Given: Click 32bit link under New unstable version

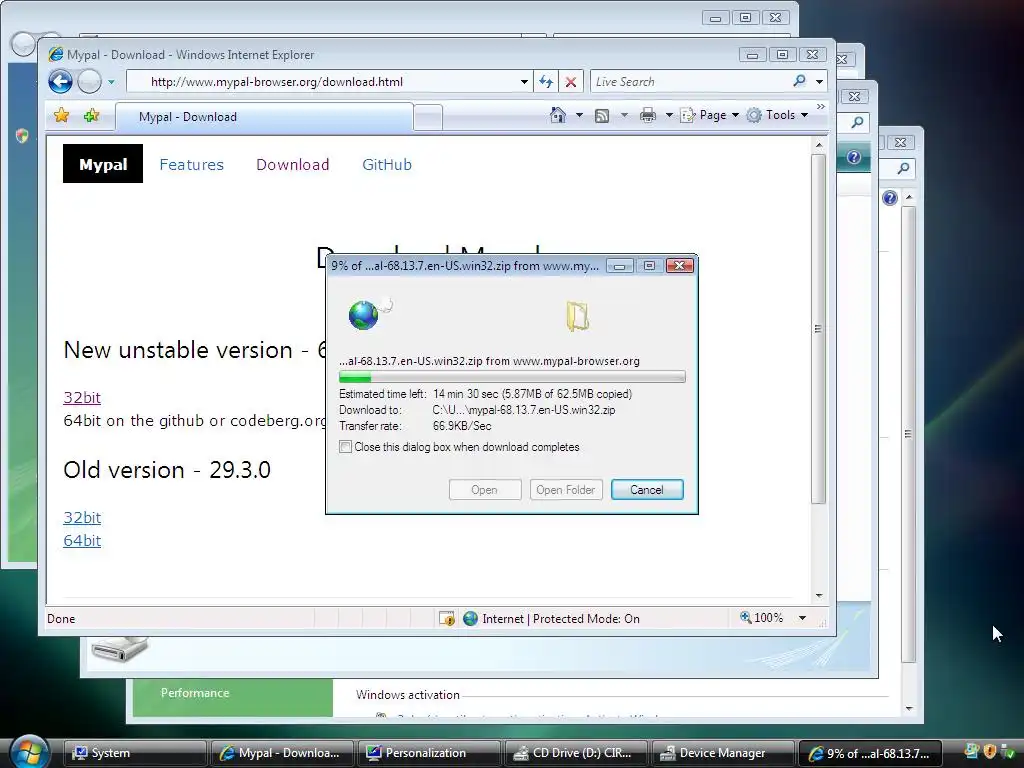Looking at the screenshot, I should [x=82, y=397].
